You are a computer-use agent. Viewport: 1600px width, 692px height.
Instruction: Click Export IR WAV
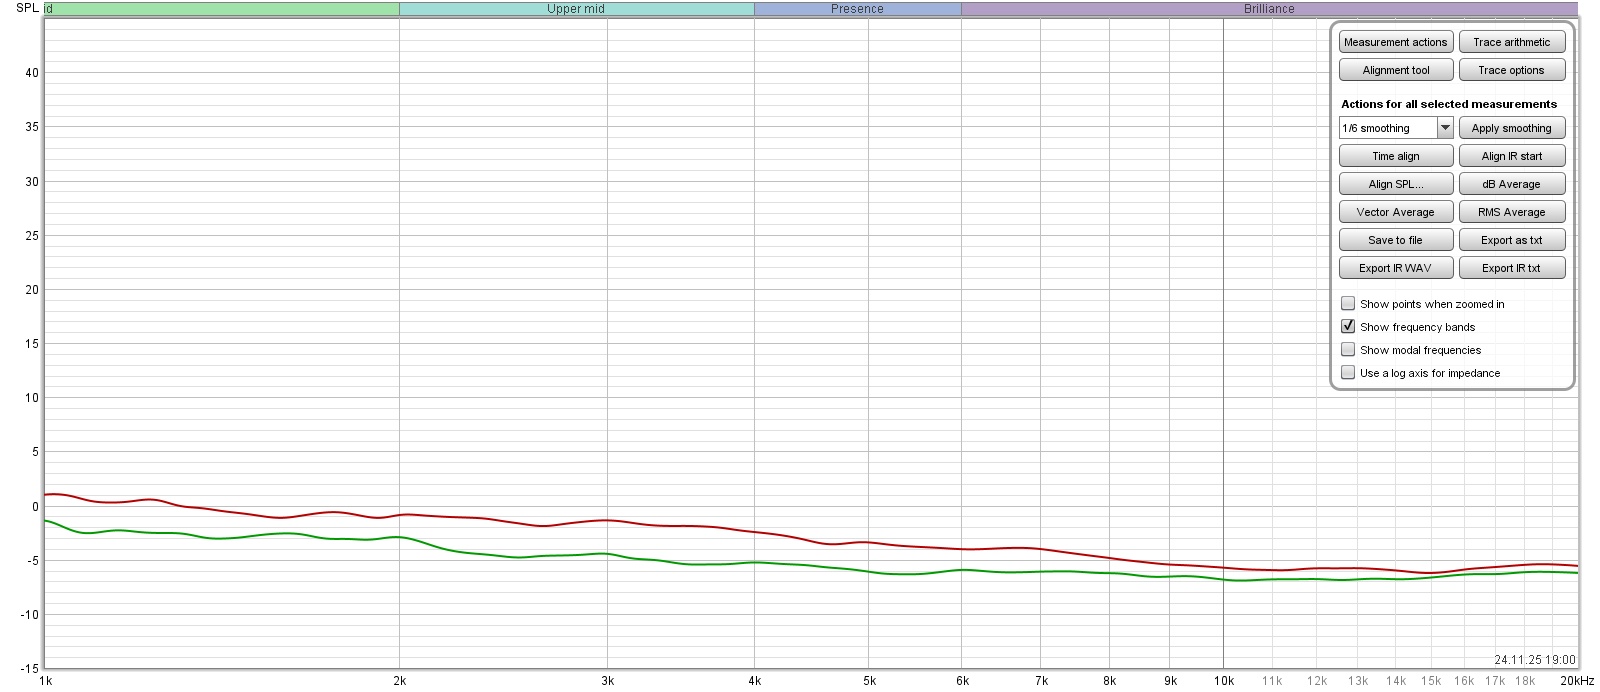[1396, 268]
